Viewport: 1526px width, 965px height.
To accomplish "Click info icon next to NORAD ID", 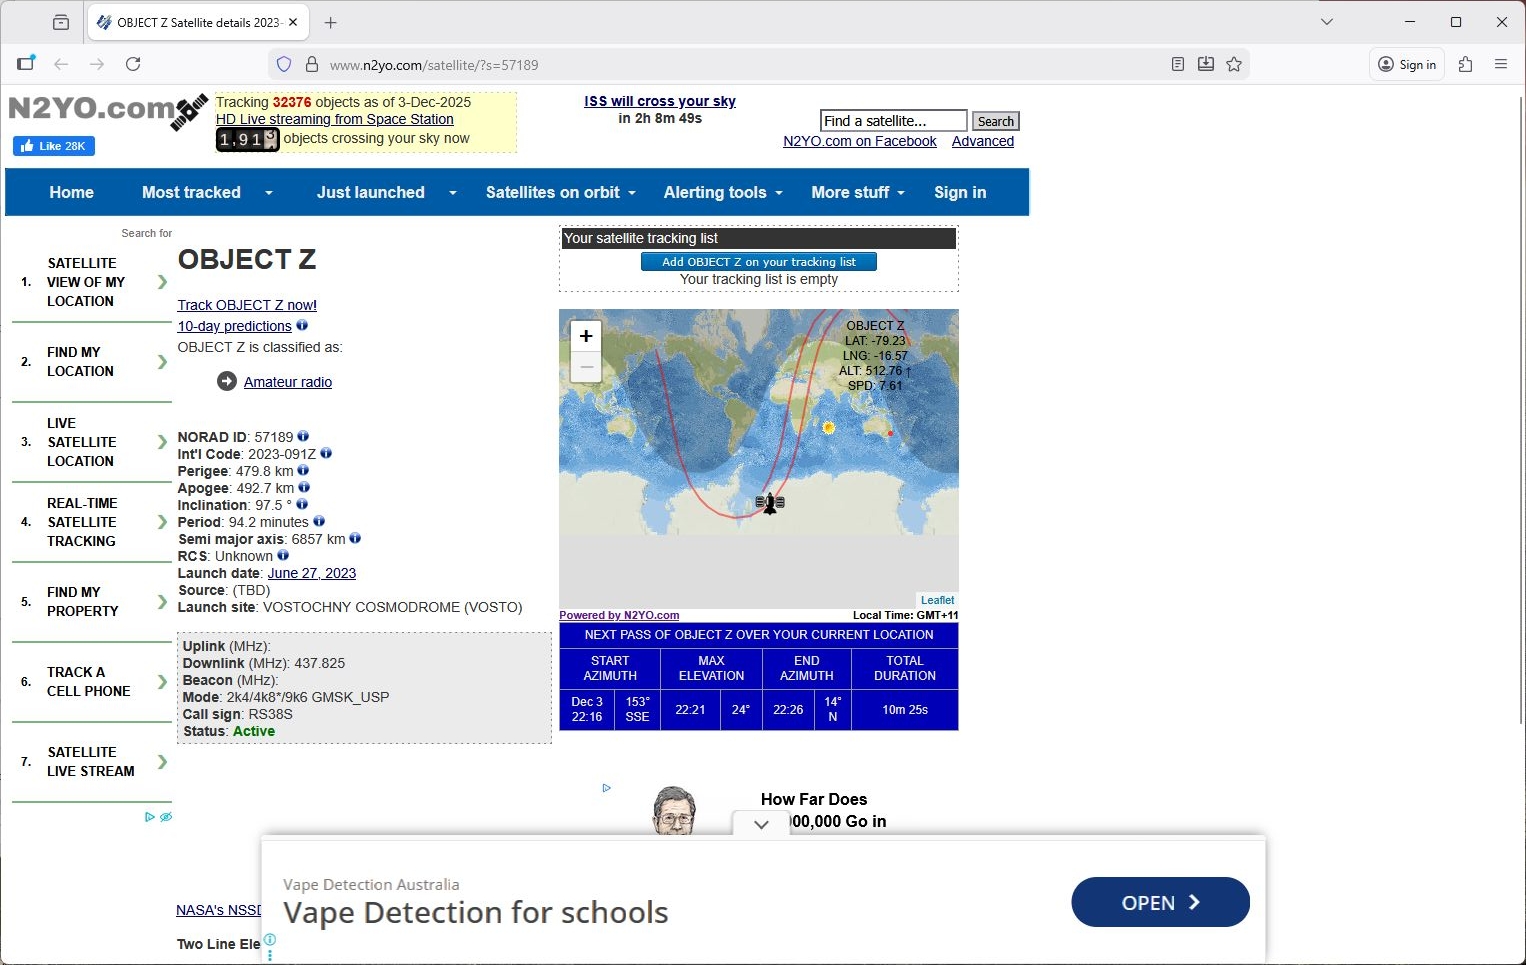I will 303,436.
